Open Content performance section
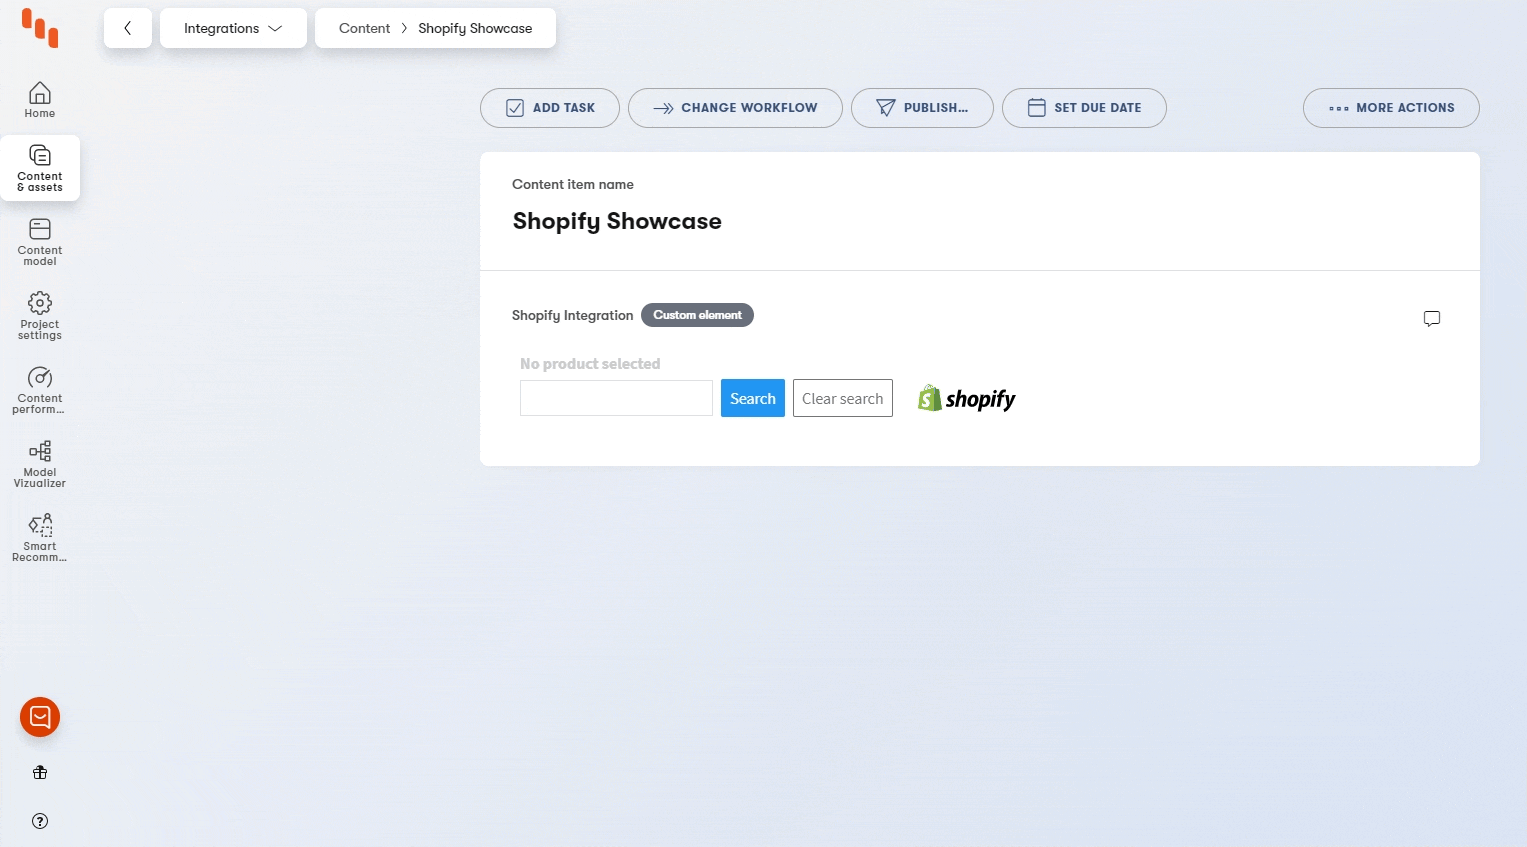The height and width of the screenshot is (847, 1527). point(40,390)
